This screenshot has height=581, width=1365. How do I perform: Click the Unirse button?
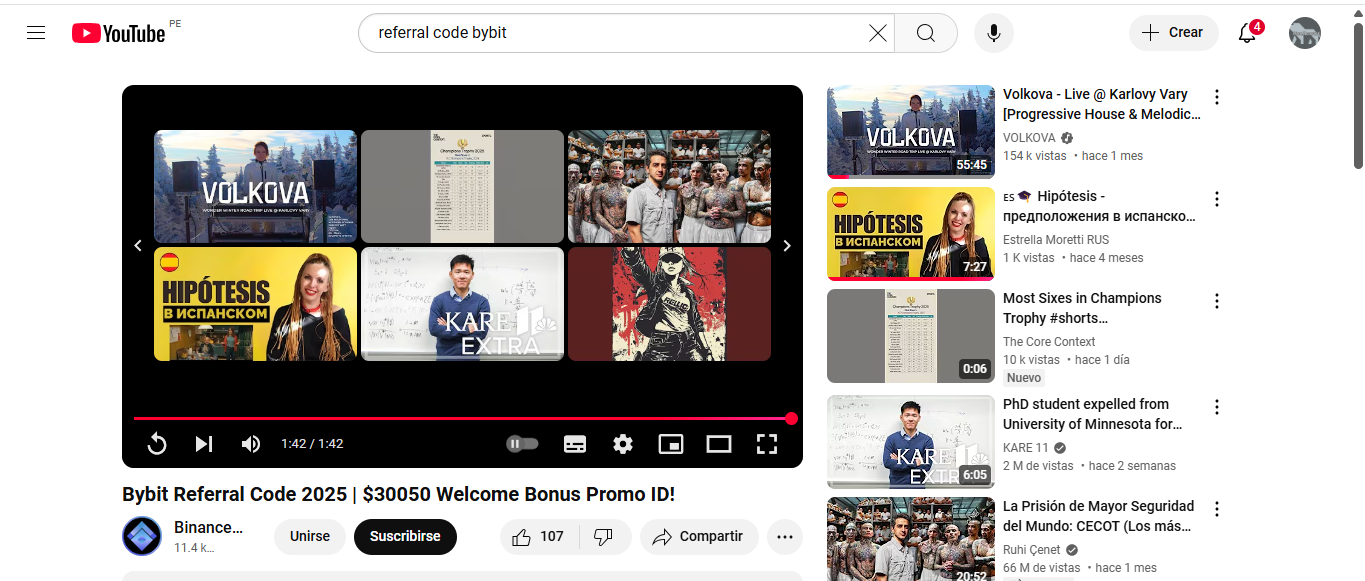click(310, 537)
